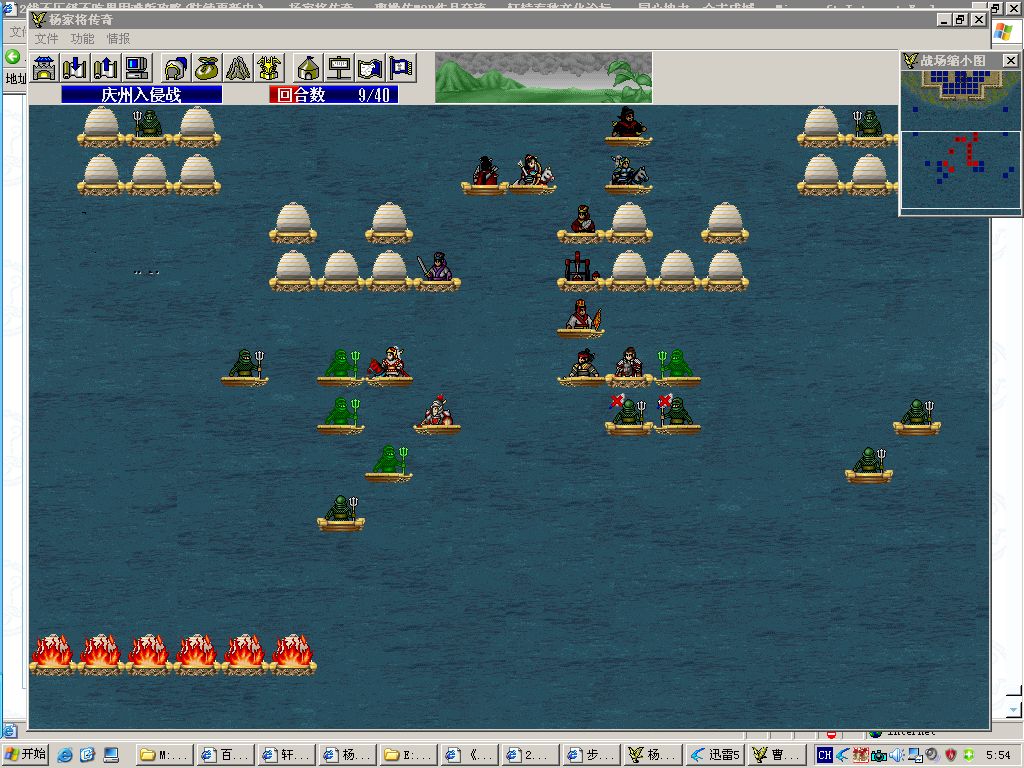Select the dark-red hat swordsman at top

coord(628,125)
